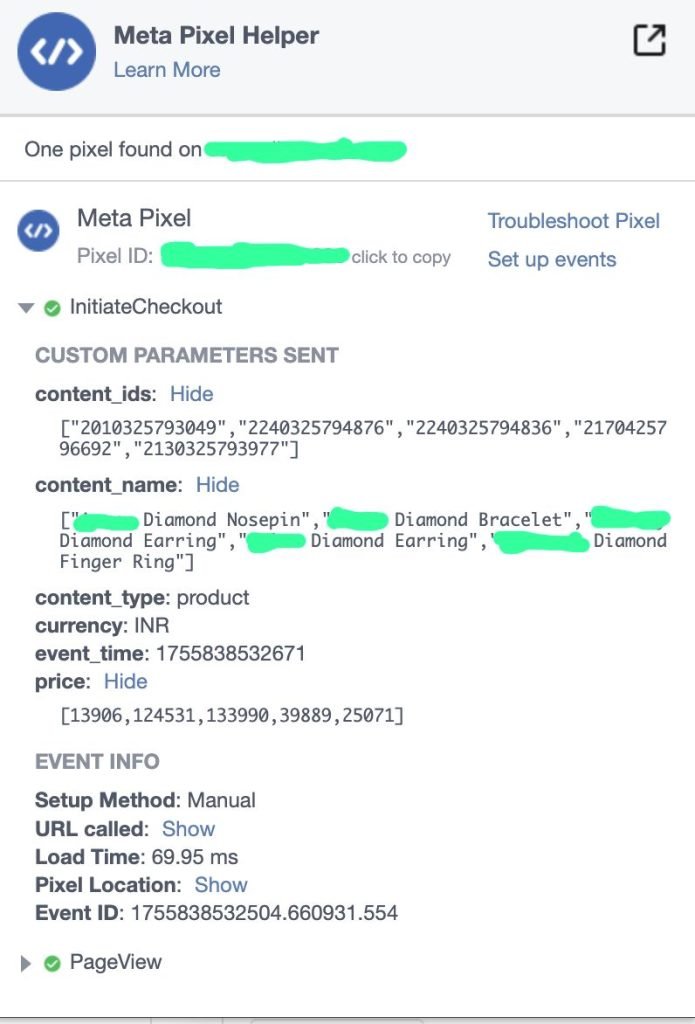Select the InitiateCheckout event label
Image resolution: width=695 pixels, height=1024 pixels.
click(x=146, y=306)
